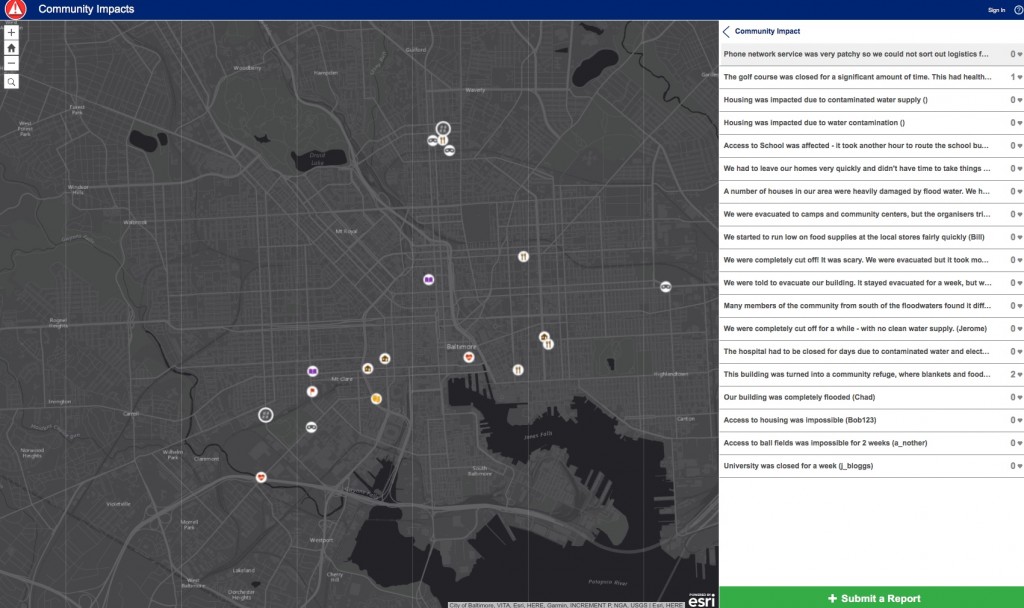Click the red triangle app logo
The width and height of the screenshot is (1024, 608).
pyautogui.click(x=15, y=9)
